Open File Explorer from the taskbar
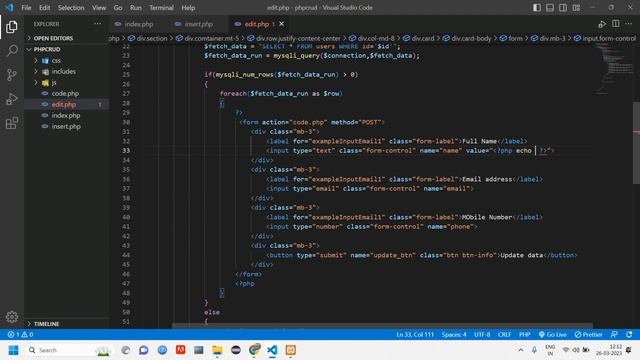Image resolution: width=640 pixels, height=360 pixels. pyautogui.click(x=217, y=350)
